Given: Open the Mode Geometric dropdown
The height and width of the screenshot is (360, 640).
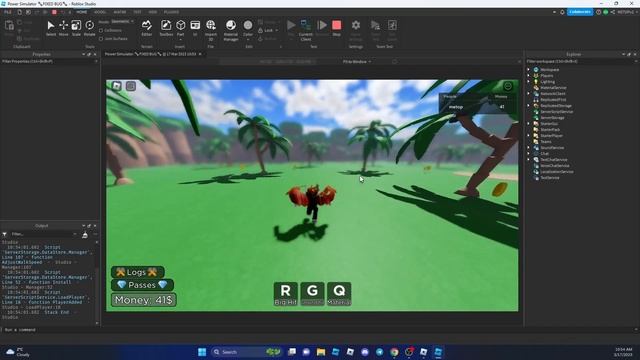Looking at the screenshot, I should tap(122, 21).
